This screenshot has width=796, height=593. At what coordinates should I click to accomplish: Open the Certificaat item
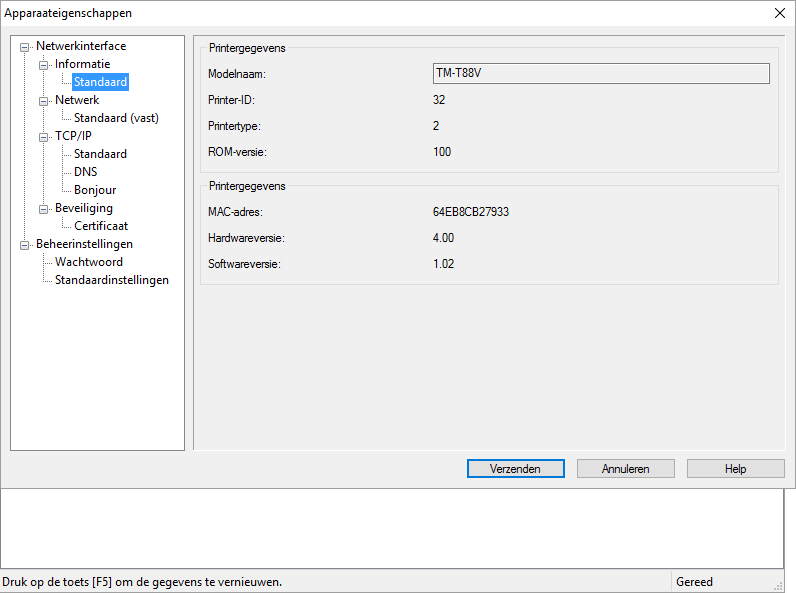(101, 226)
